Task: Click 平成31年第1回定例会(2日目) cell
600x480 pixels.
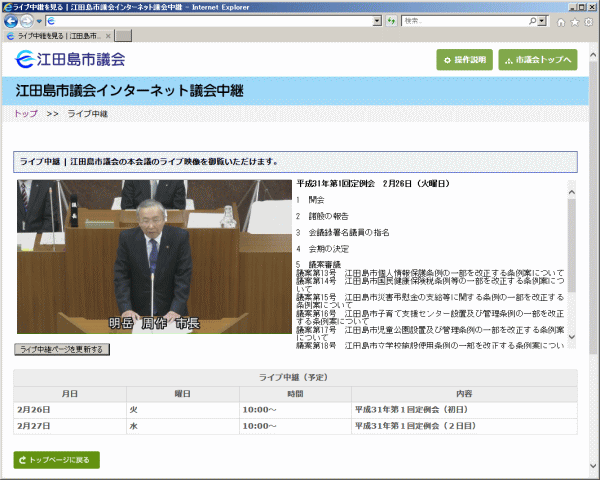Action: (x=464, y=426)
